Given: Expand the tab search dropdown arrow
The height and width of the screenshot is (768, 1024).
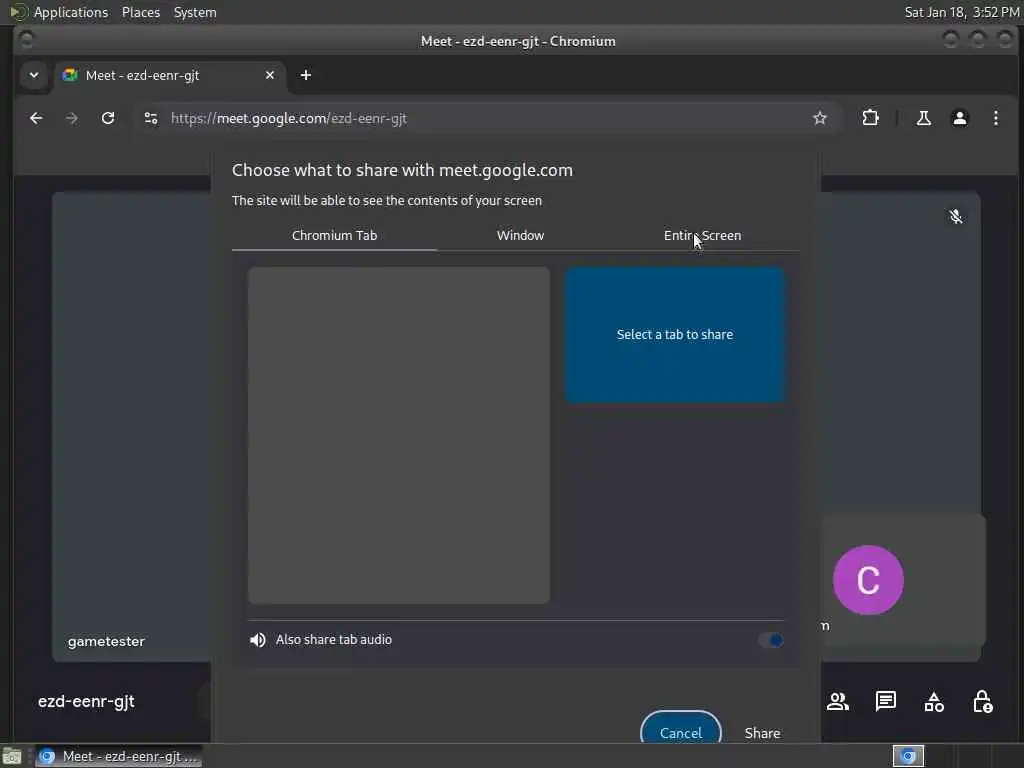Looking at the screenshot, I should tap(34, 75).
